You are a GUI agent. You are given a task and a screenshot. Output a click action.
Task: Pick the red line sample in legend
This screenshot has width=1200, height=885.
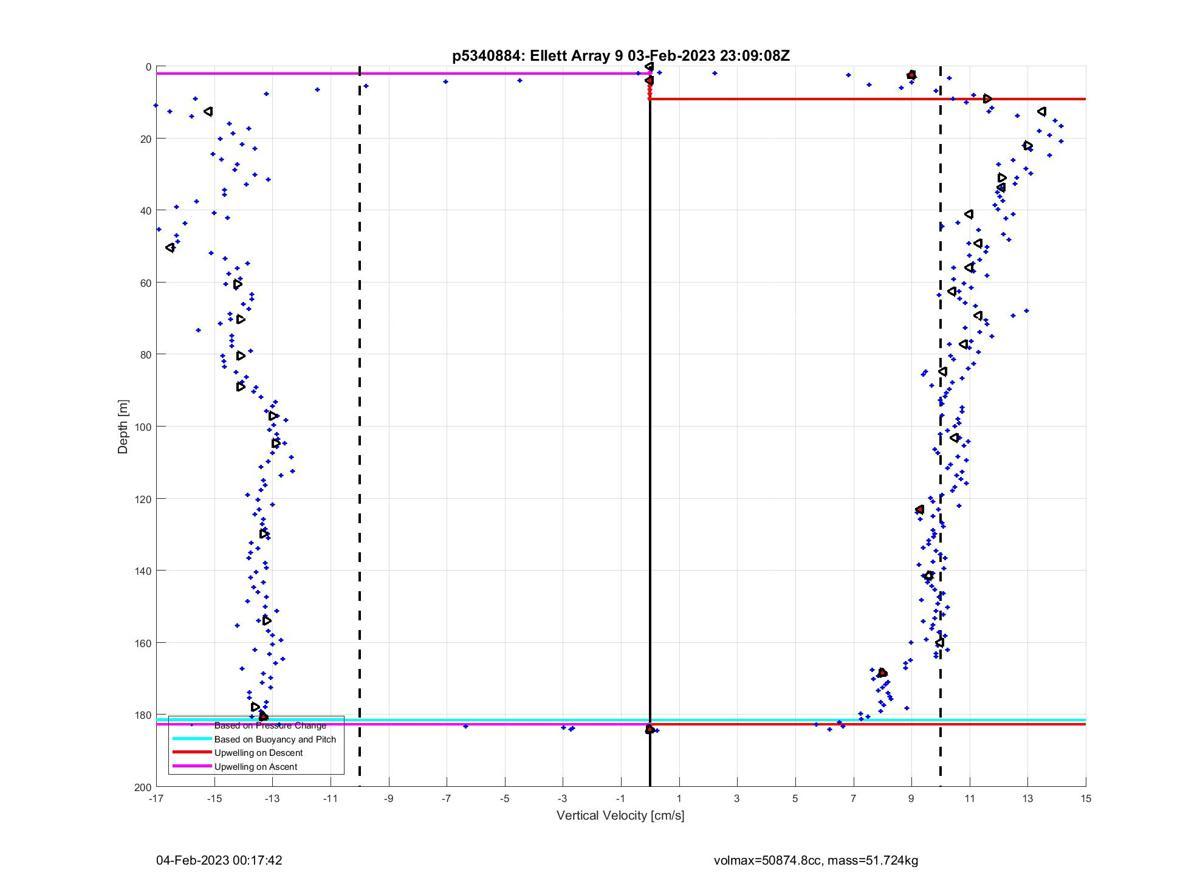[191, 753]
